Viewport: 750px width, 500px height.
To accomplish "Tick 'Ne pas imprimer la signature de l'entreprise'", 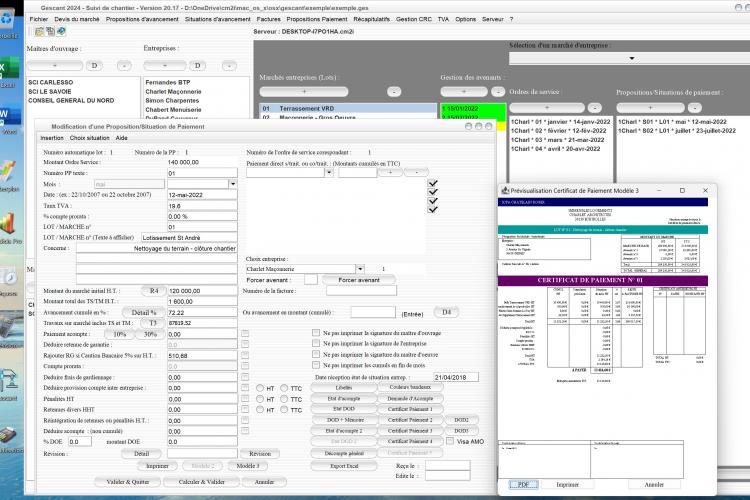I will pyautogui.click(x=316, y=344).
